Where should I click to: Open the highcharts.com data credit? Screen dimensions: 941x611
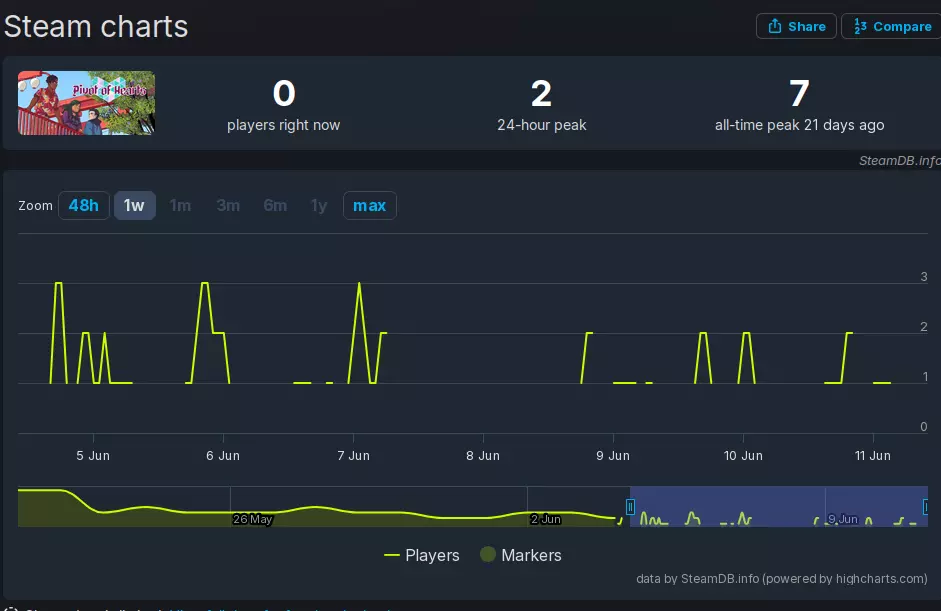point(782,579)
